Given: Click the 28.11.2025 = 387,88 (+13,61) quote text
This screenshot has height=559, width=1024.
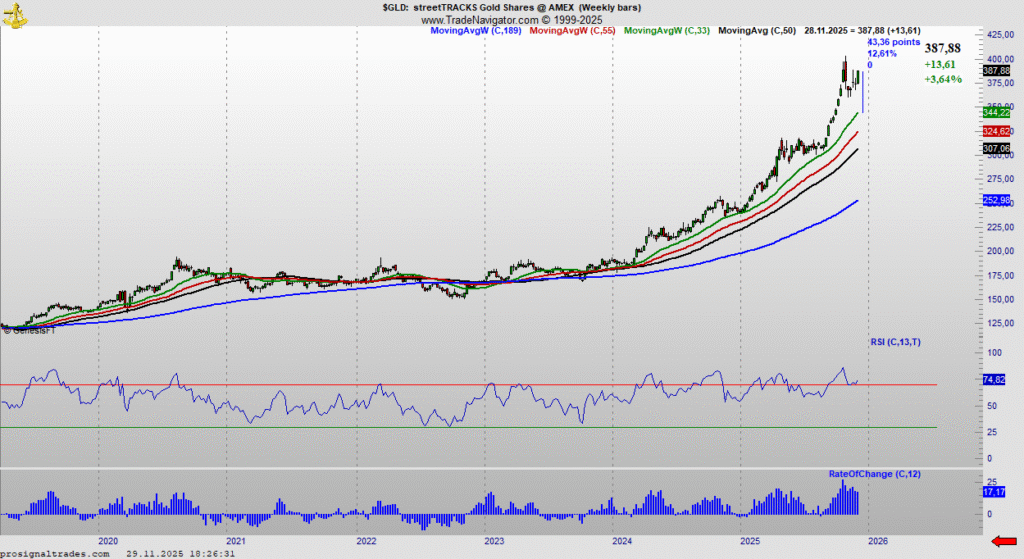Looking at the screenshot, I should (862, 31).
